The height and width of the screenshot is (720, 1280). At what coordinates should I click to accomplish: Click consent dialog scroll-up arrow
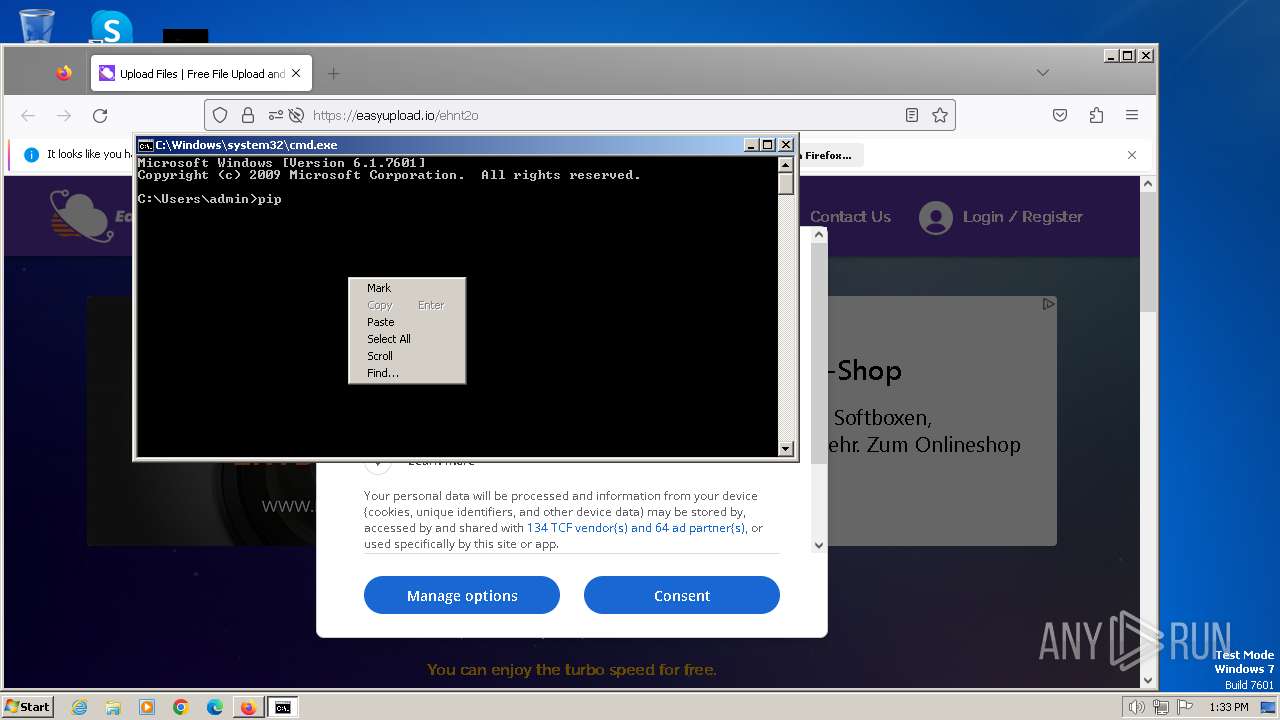[819, 234]
